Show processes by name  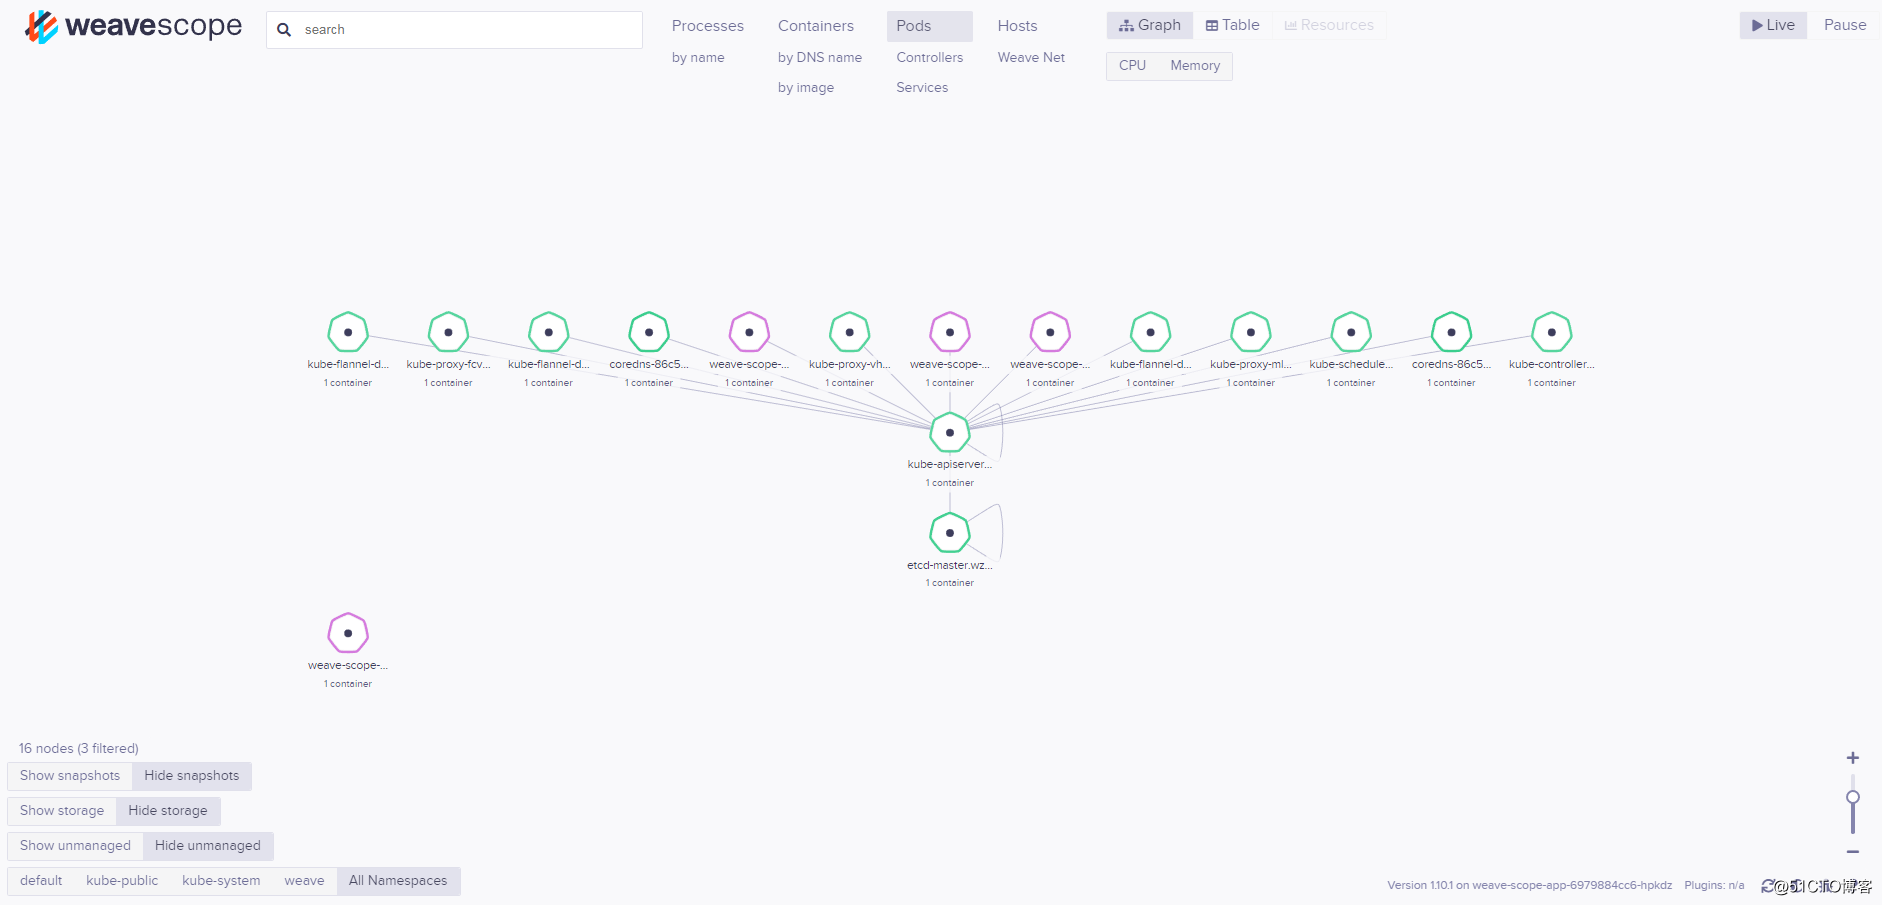[x=698, y=58]
